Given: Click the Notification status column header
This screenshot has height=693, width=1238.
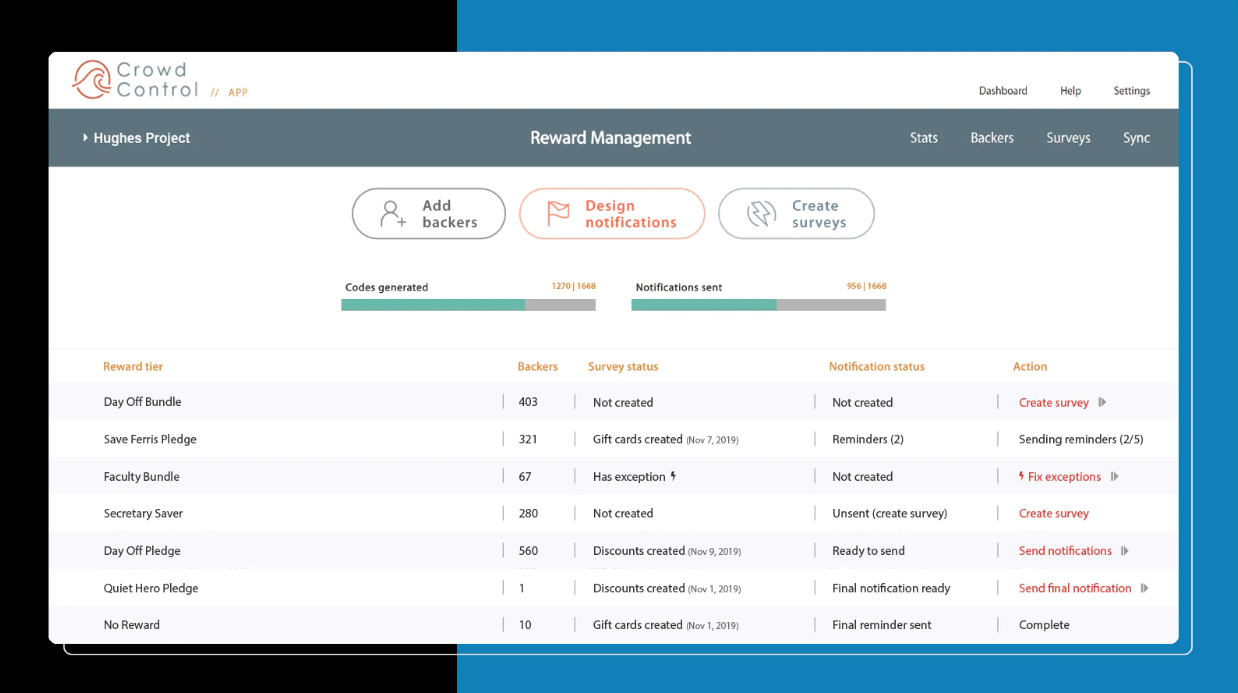Looking at the screenshot, I should tap(876, 367).
